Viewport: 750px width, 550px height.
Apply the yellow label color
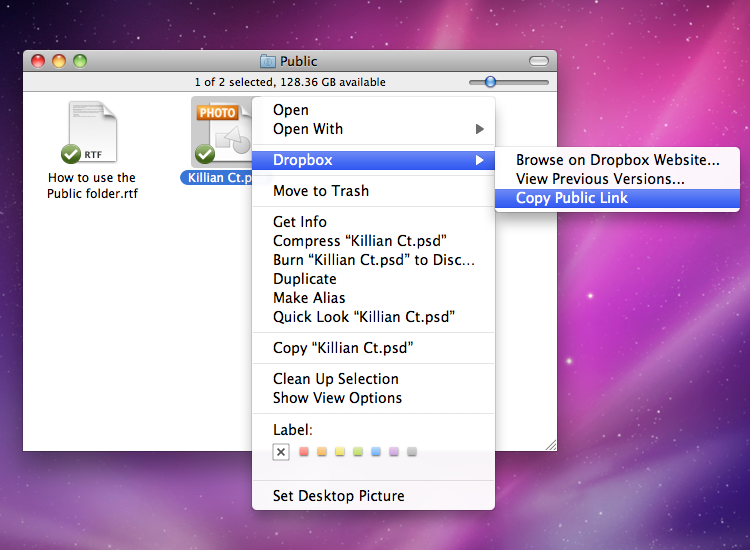(x=339, y=452)
